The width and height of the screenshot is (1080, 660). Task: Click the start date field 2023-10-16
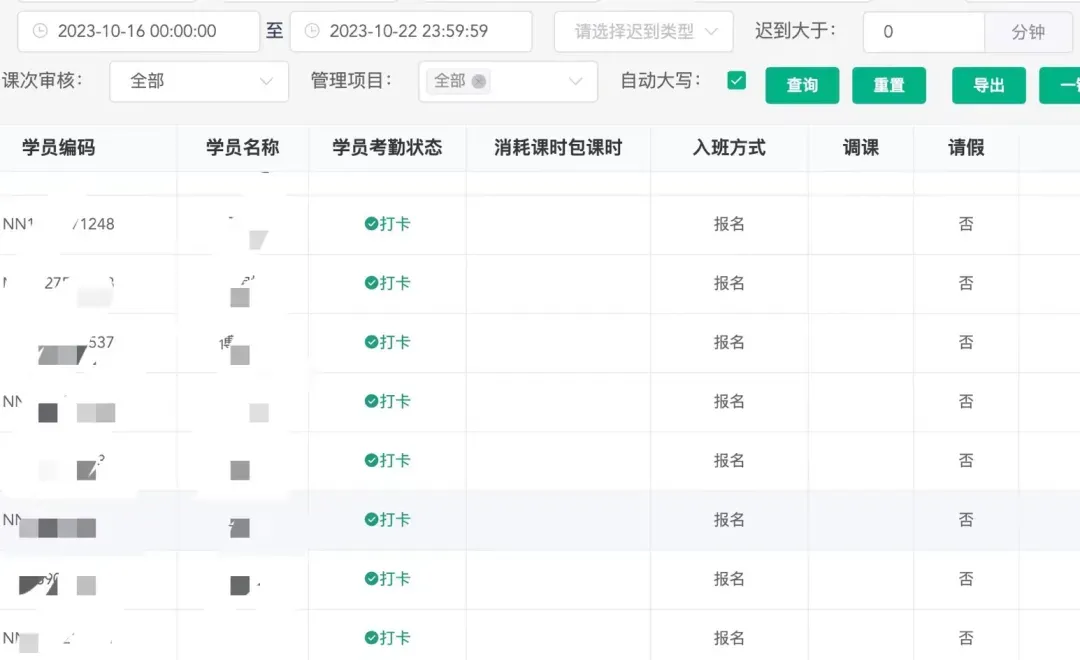coord(137,31)
